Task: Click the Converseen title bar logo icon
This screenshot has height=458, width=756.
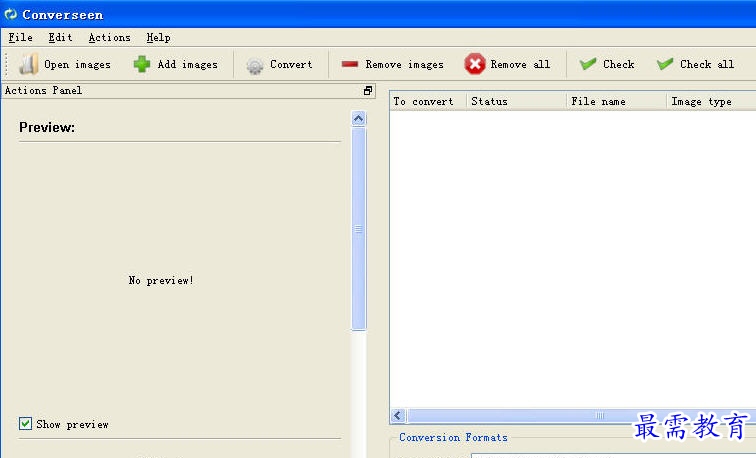Action: (x=10, y=14)
